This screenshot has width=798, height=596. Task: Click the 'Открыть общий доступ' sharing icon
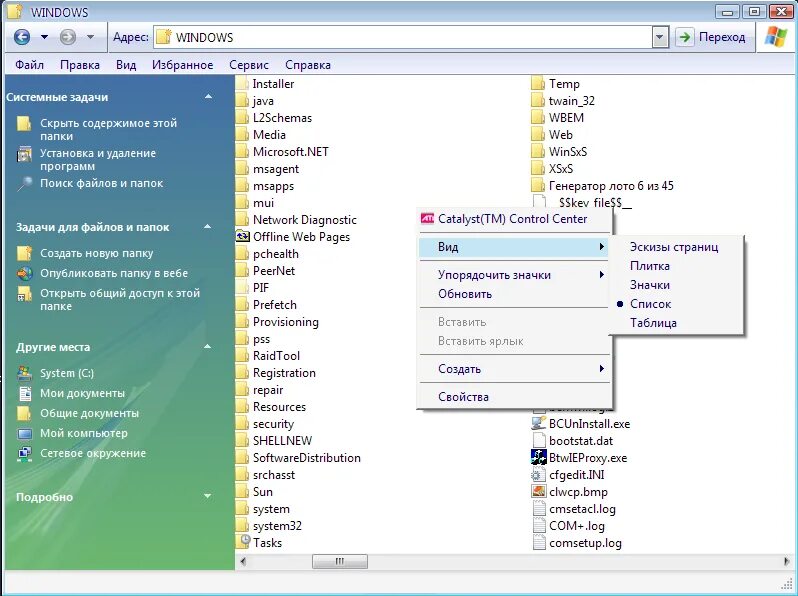[x=24, y=294]
